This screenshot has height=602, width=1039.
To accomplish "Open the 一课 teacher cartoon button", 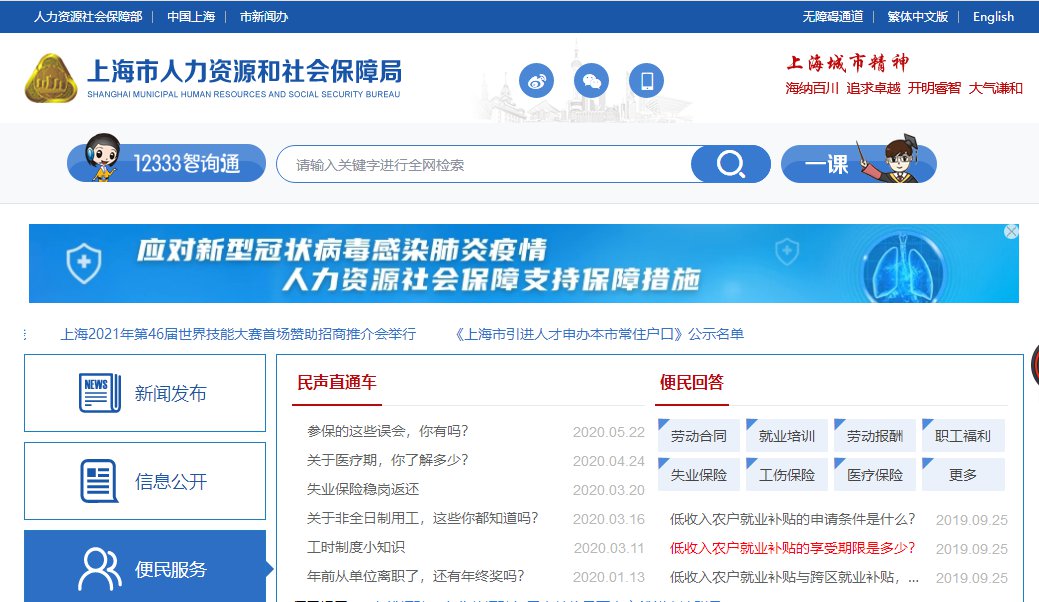I will click(x=858, y=164).
